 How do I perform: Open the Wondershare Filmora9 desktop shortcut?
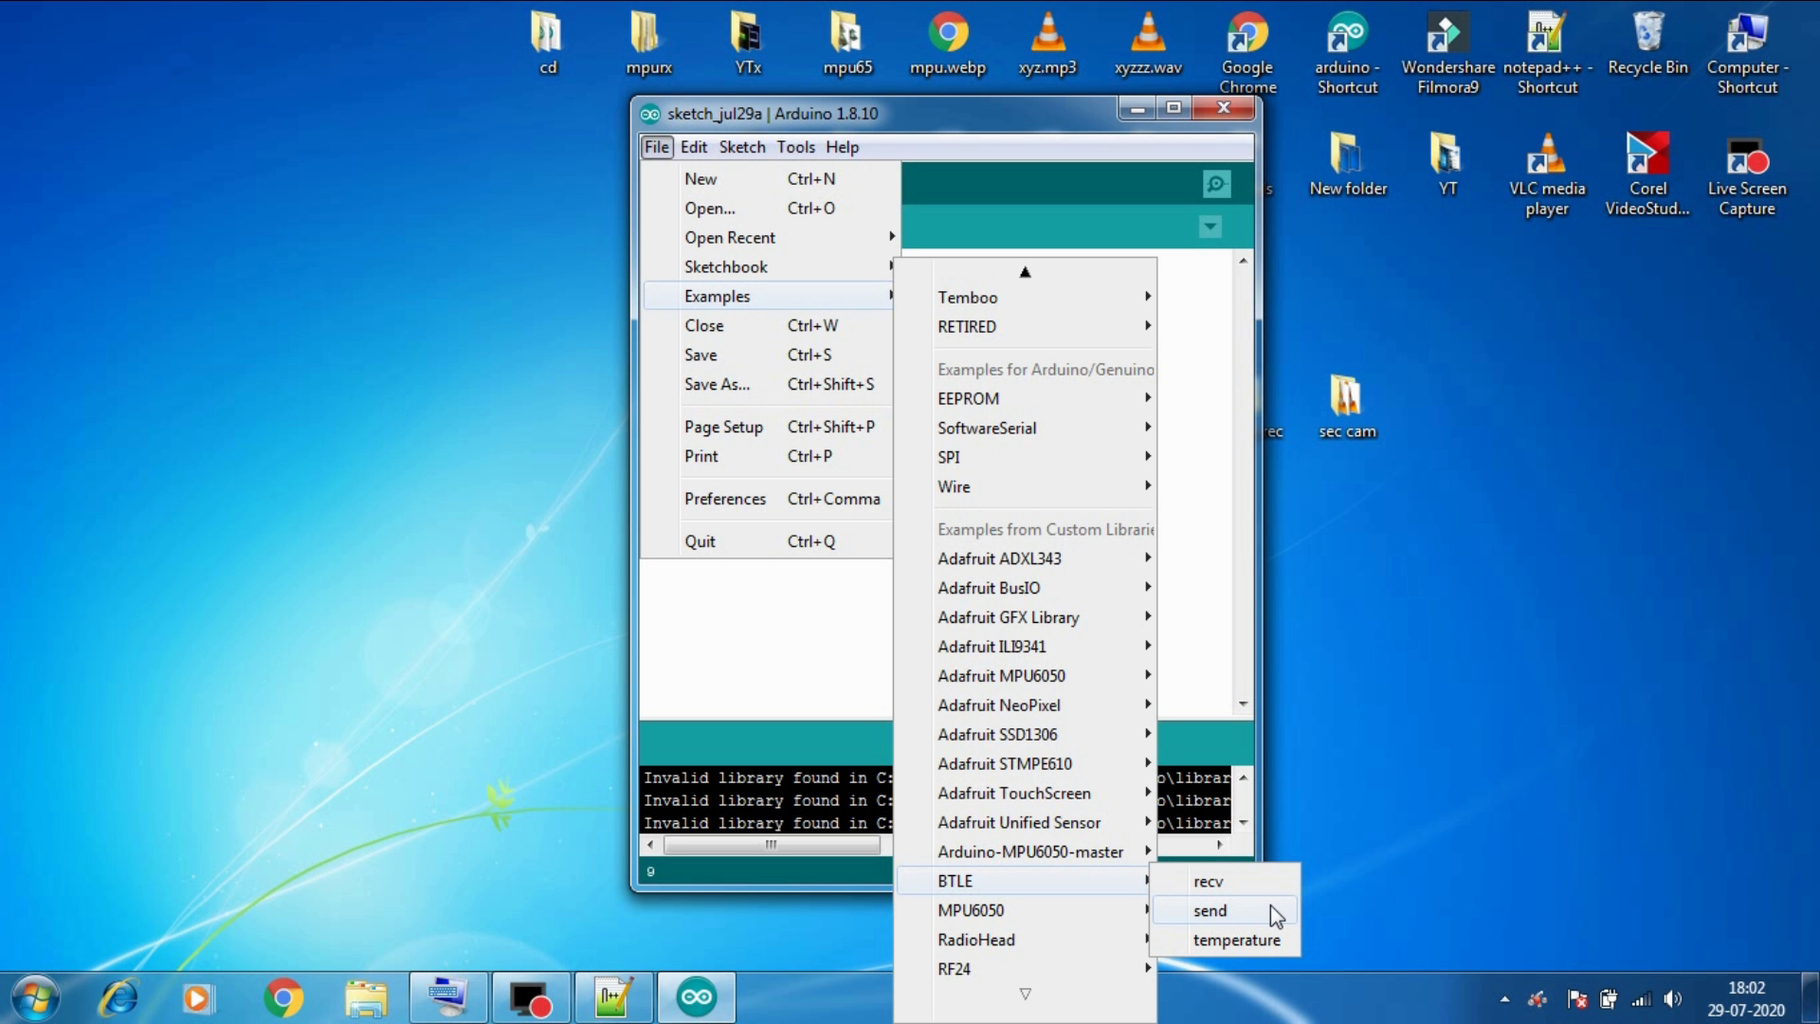pos(1447,52)
